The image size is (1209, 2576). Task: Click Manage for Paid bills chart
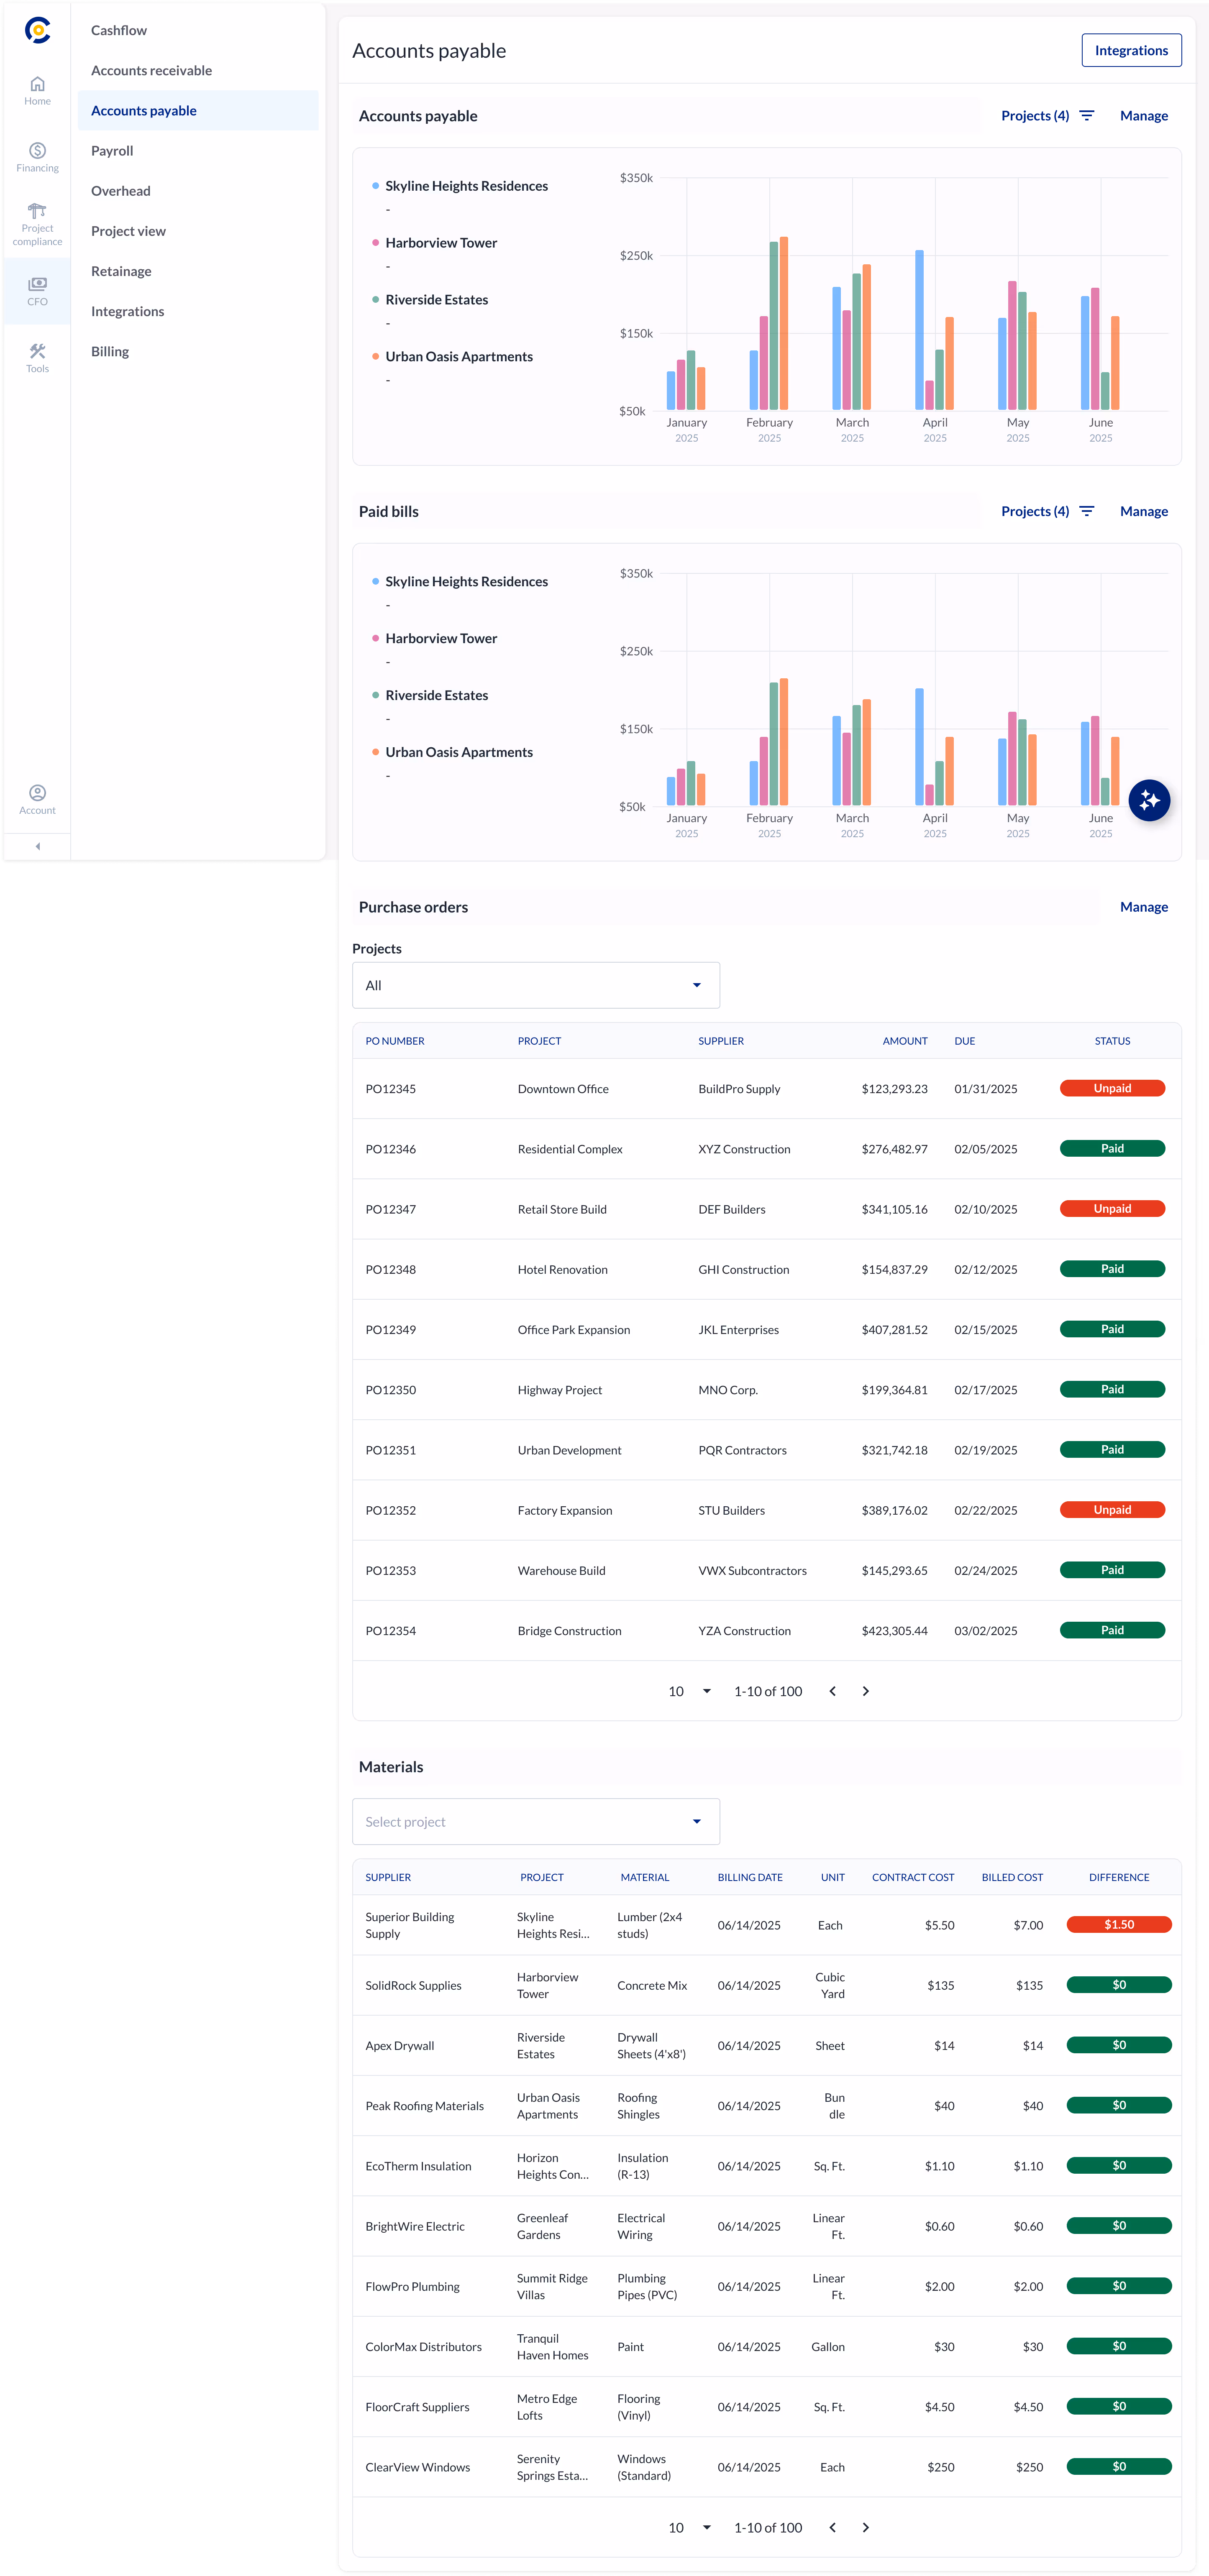[x=1144, y=511]
